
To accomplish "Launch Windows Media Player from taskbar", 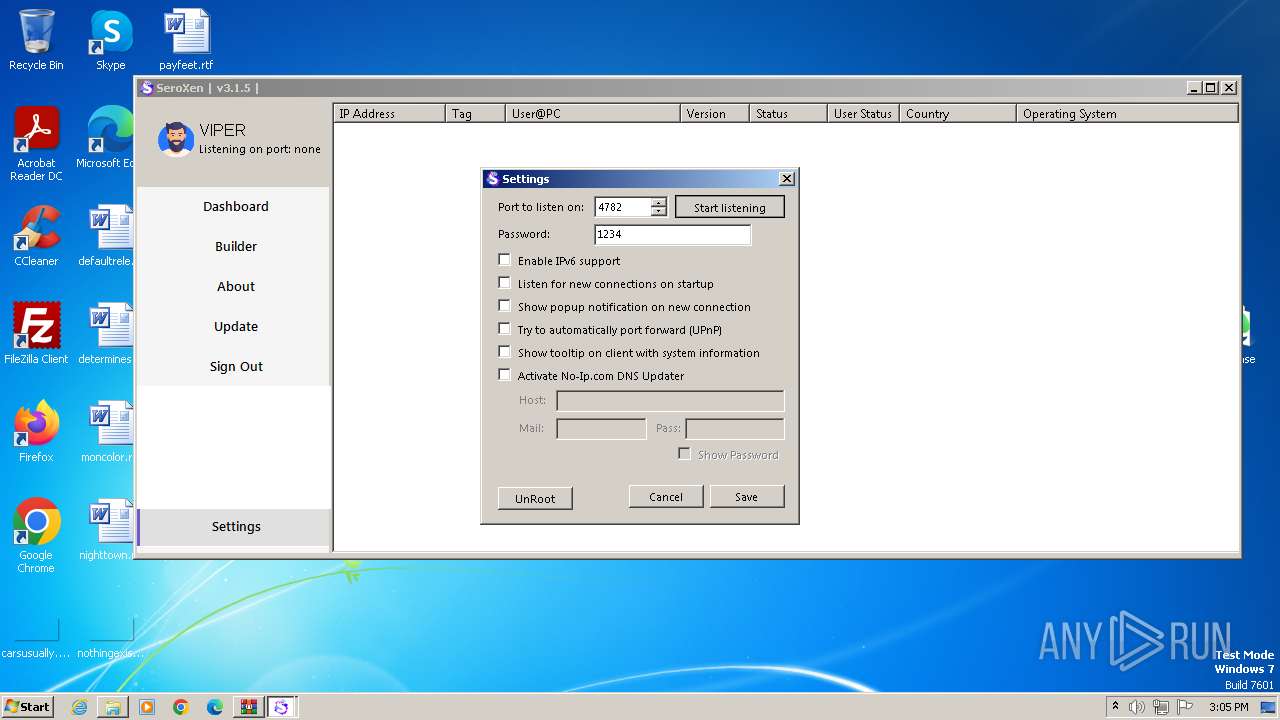I will point(147,707).
